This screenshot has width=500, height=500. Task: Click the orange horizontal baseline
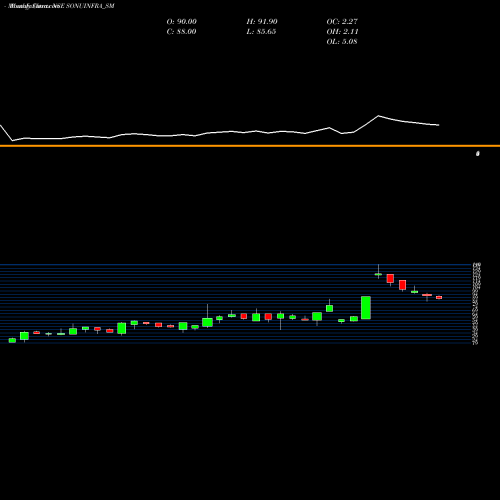tap(250, 146)
